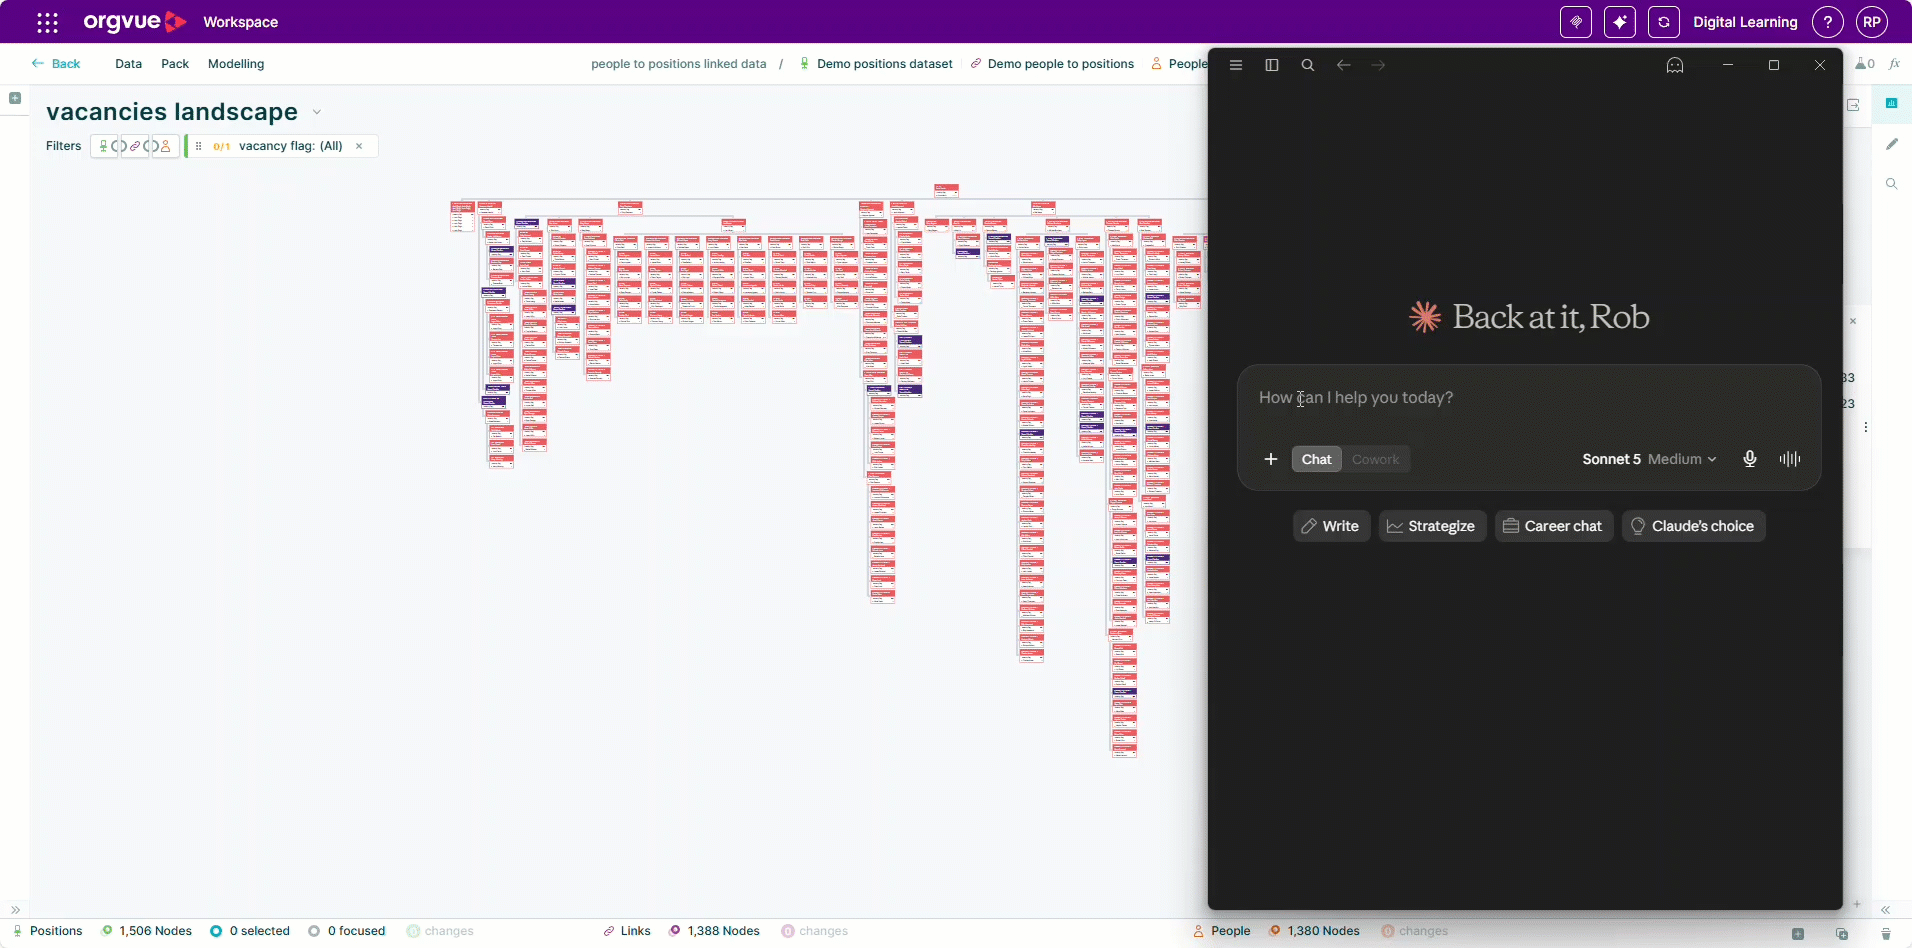The image size is (1912, 948).
Task: Go Back using the Back link
Action: [x=56, y=64]
